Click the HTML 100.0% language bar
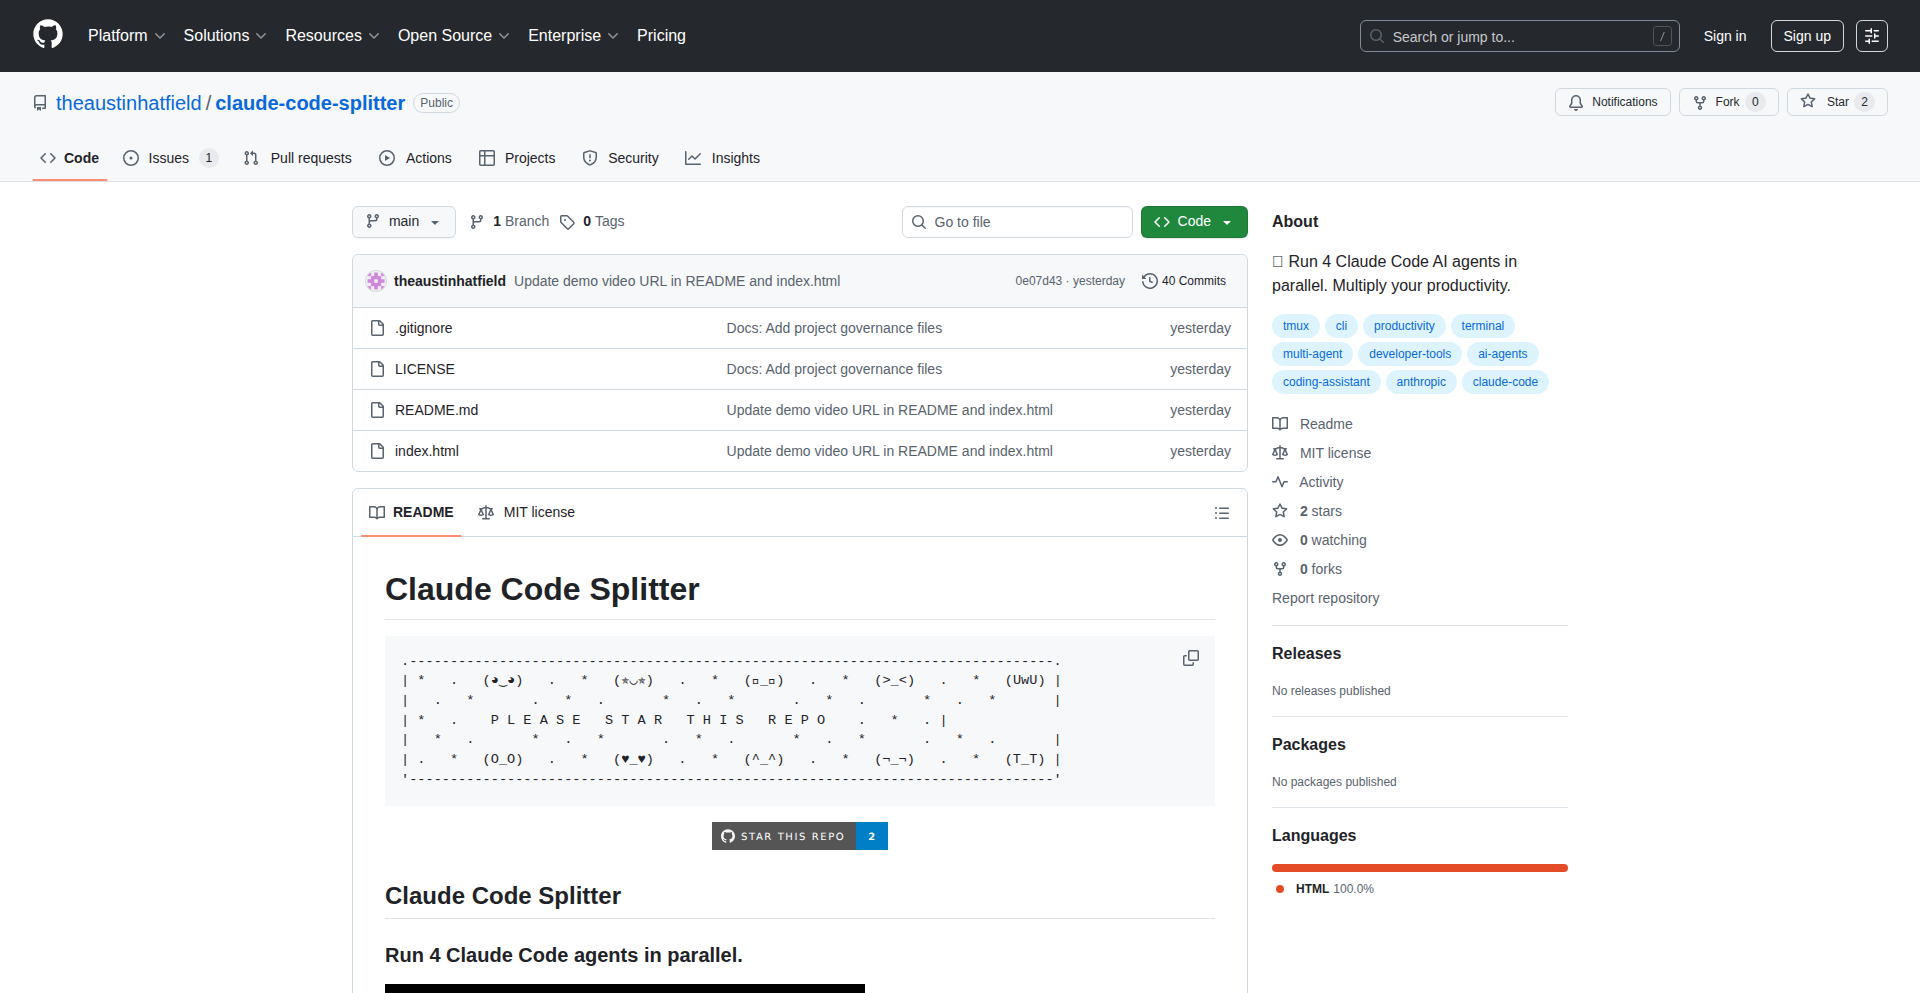This screenshot has height=993, width=1920. [1419, 867]
